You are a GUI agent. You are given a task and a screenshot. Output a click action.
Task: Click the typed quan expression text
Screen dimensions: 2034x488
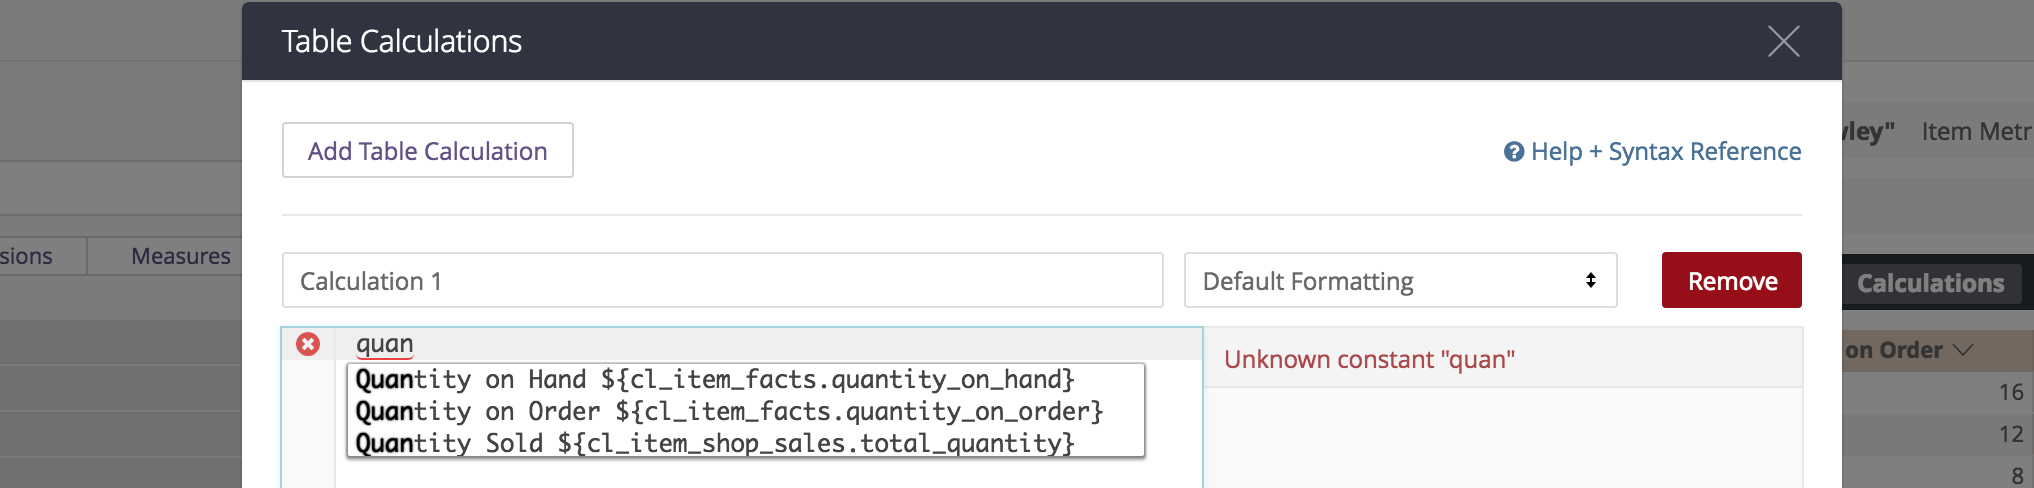tap(384, 344)
